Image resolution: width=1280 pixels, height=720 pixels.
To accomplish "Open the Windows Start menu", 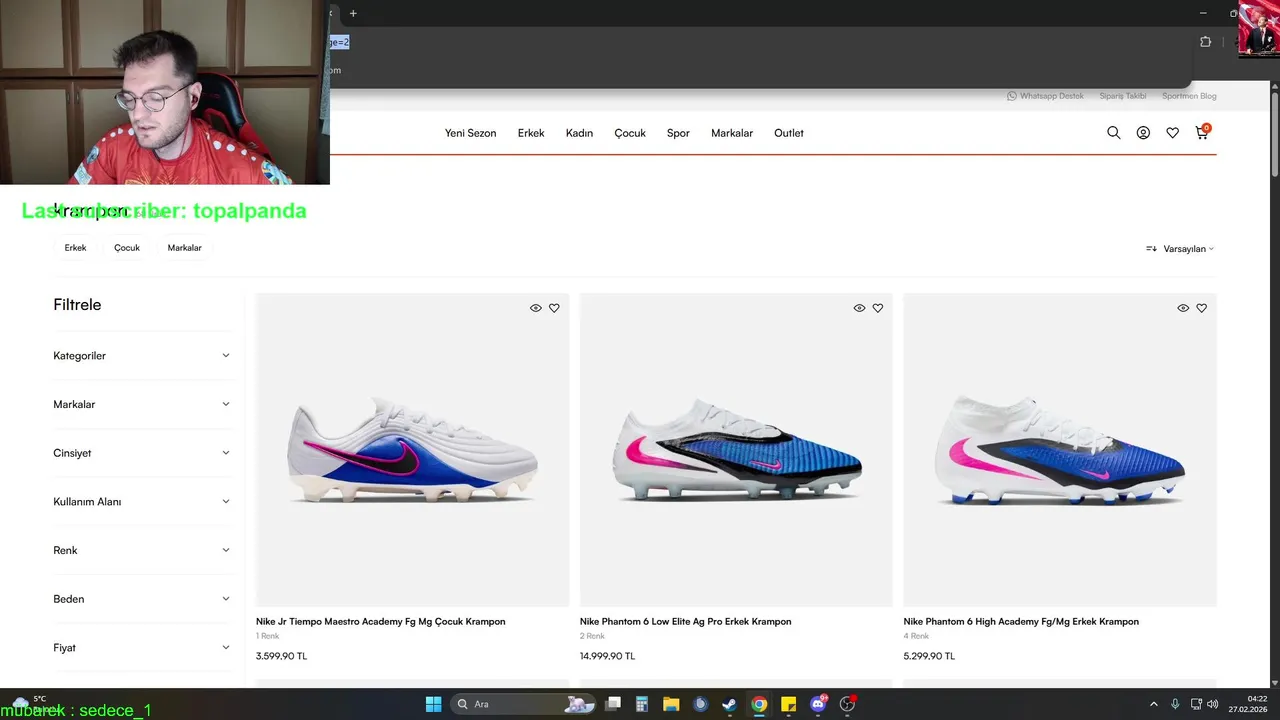I will 433,704.
